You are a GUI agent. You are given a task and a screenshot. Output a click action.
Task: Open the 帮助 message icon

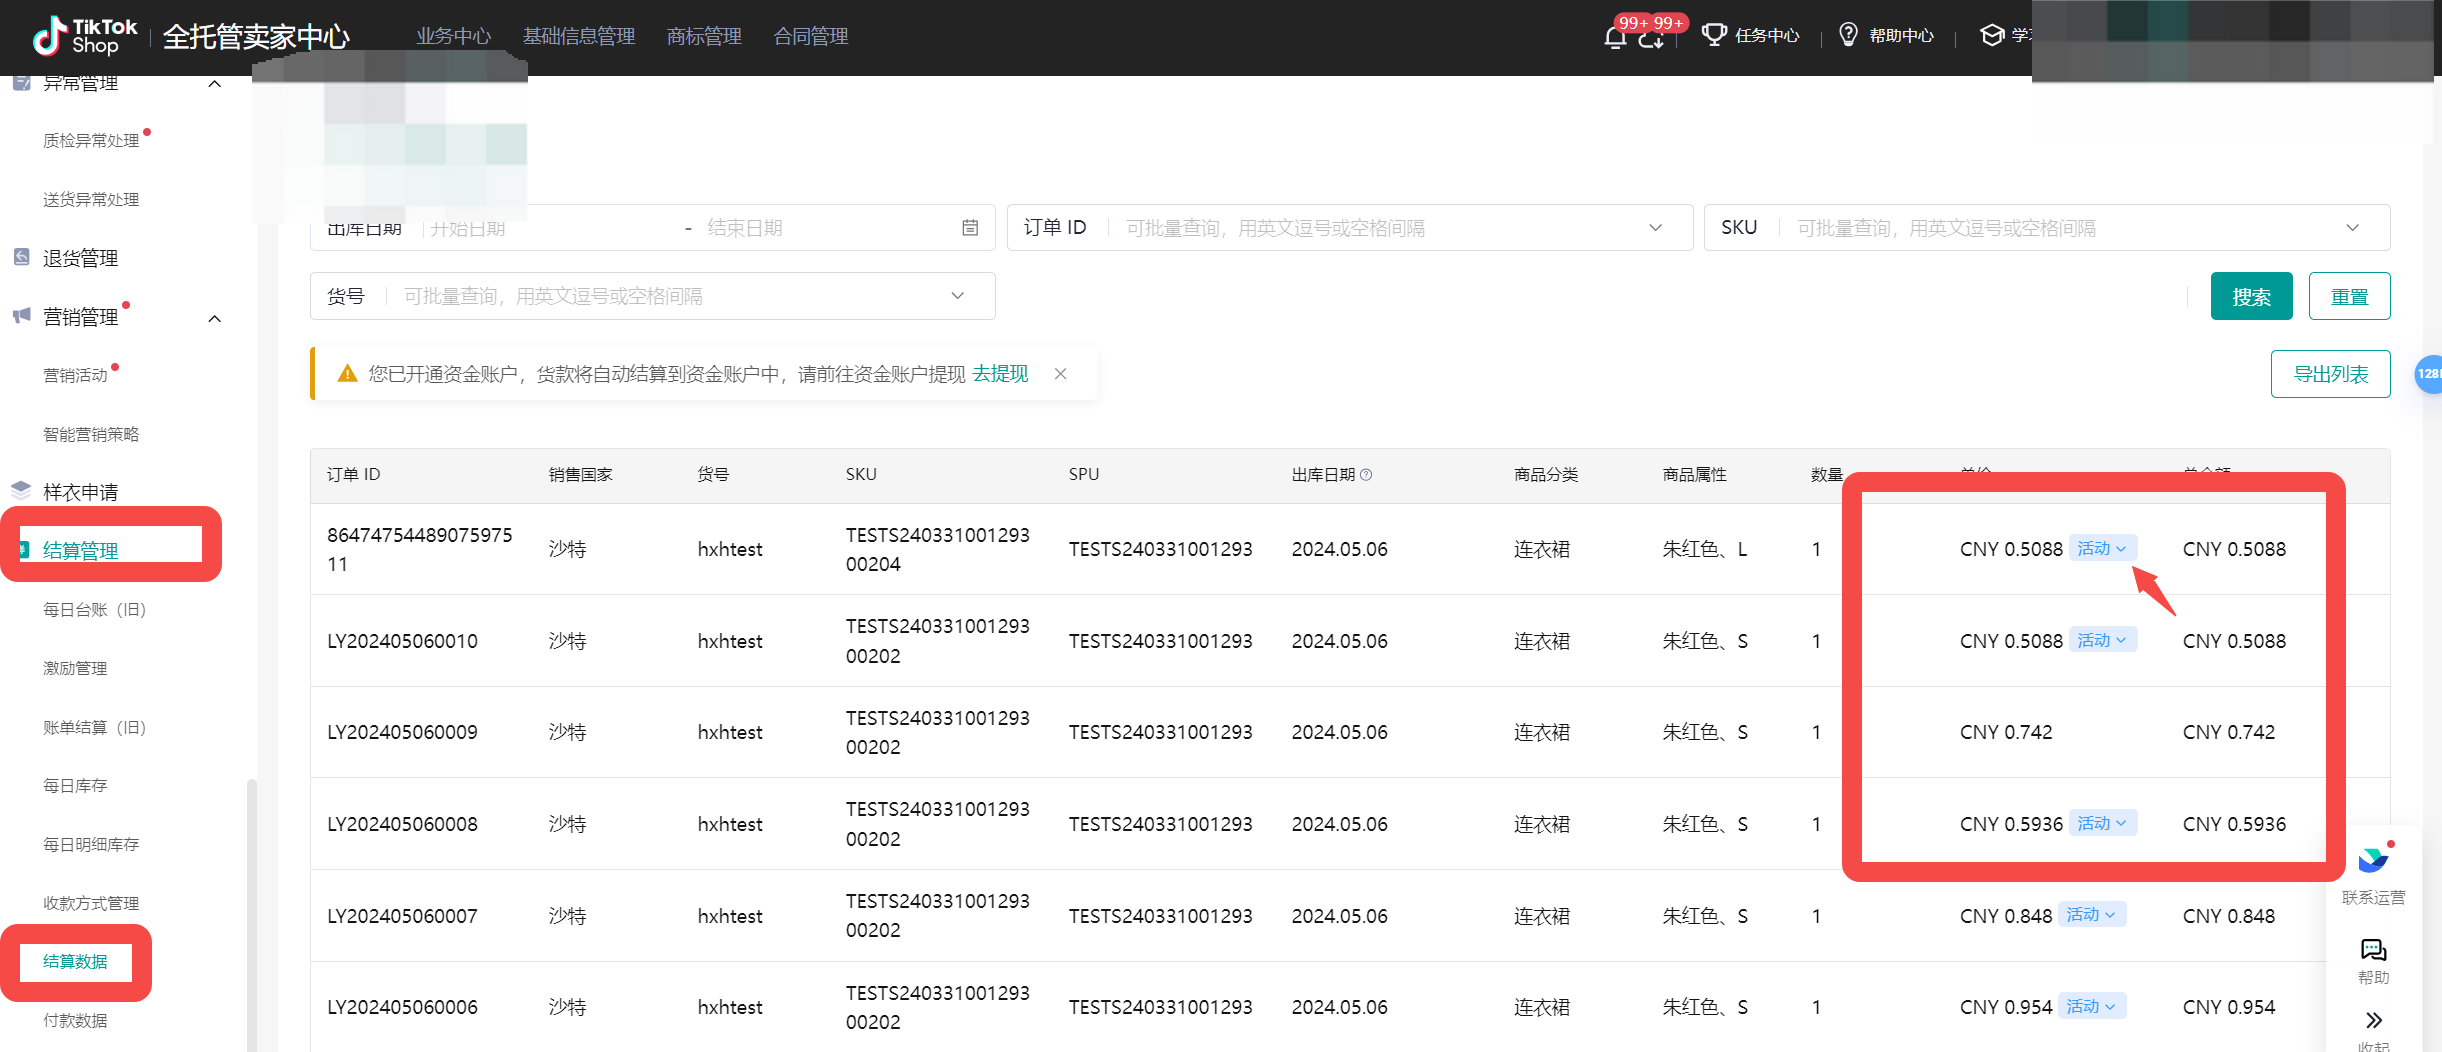pyautogui.click(x=2373, y=949)
